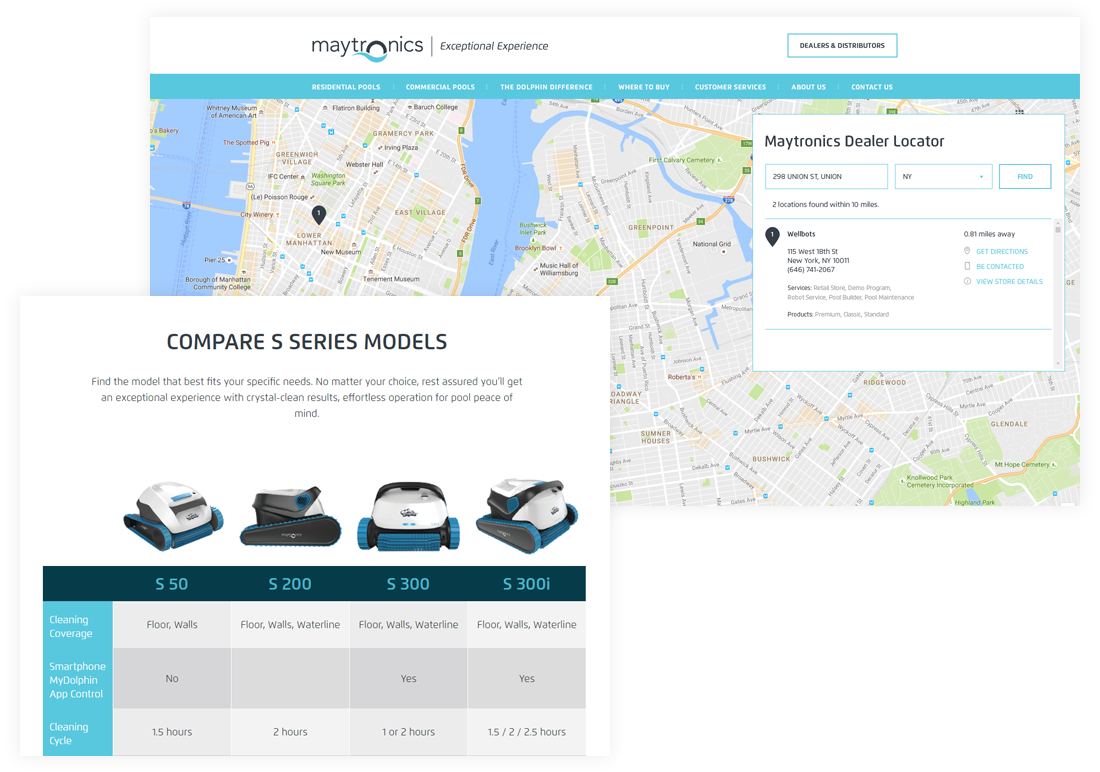Click the '1.5 / 2 / 2.5 hours' cell
The image size is (1100, 772).
(527, 732)
